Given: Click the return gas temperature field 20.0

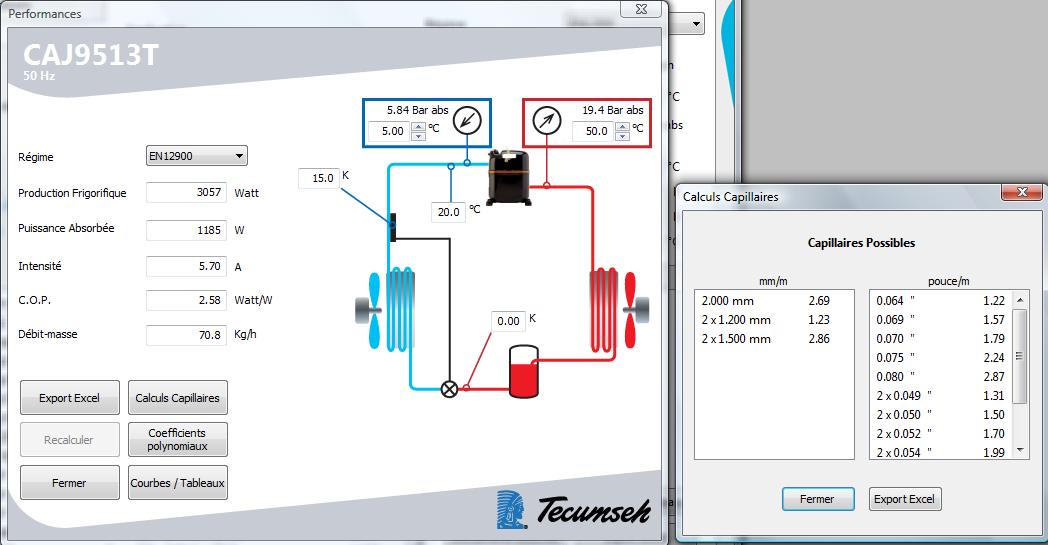Looking at the screenshot, I should (x=448, y=212).
